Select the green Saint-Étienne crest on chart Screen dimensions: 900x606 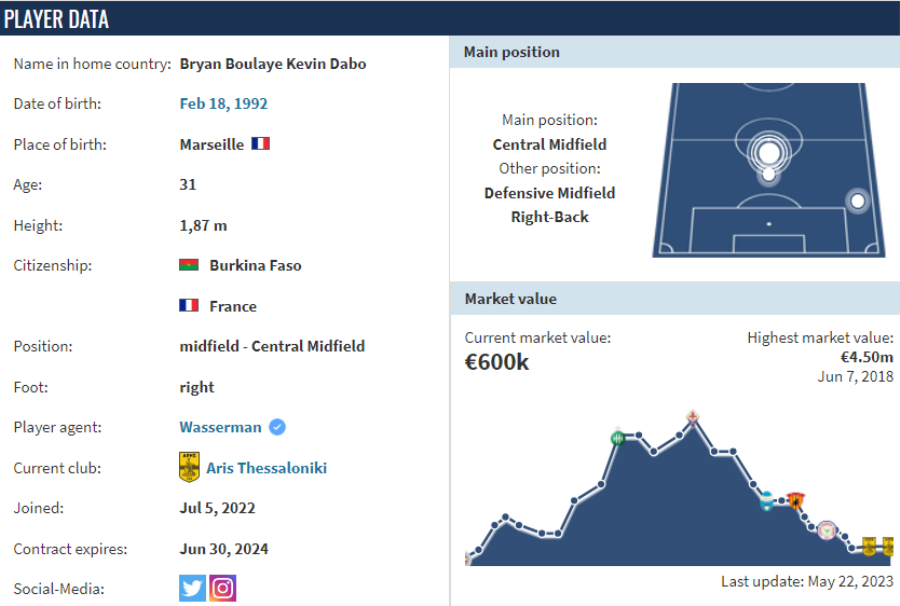click(618, 437)
